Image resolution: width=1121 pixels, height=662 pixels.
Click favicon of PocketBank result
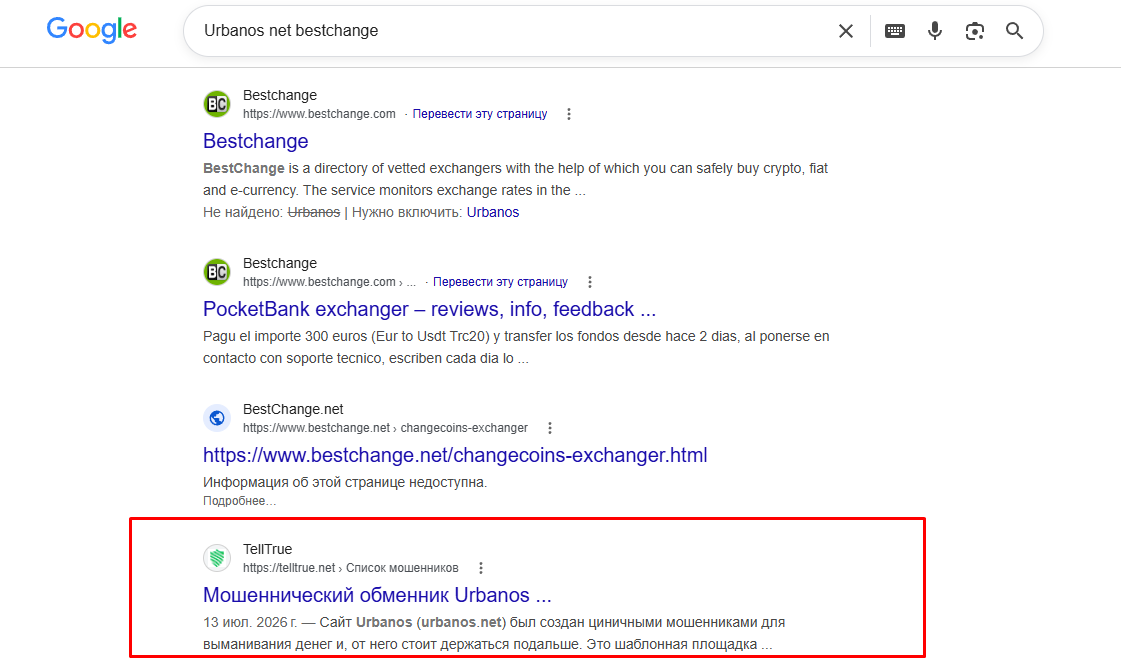(x=217, y=272)
